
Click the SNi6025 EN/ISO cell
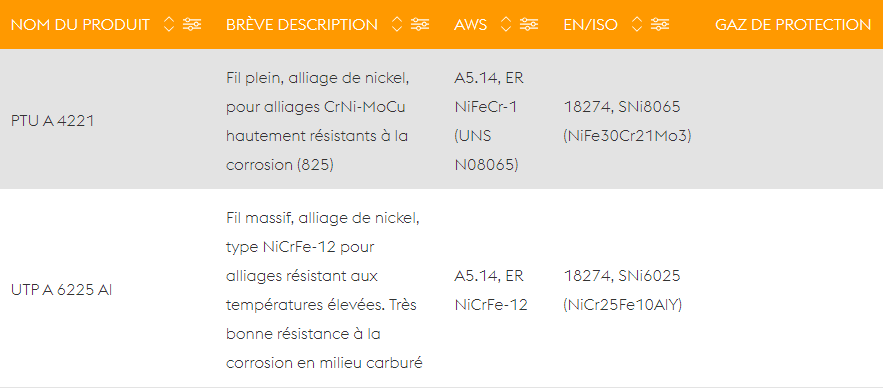coord(623,291)
